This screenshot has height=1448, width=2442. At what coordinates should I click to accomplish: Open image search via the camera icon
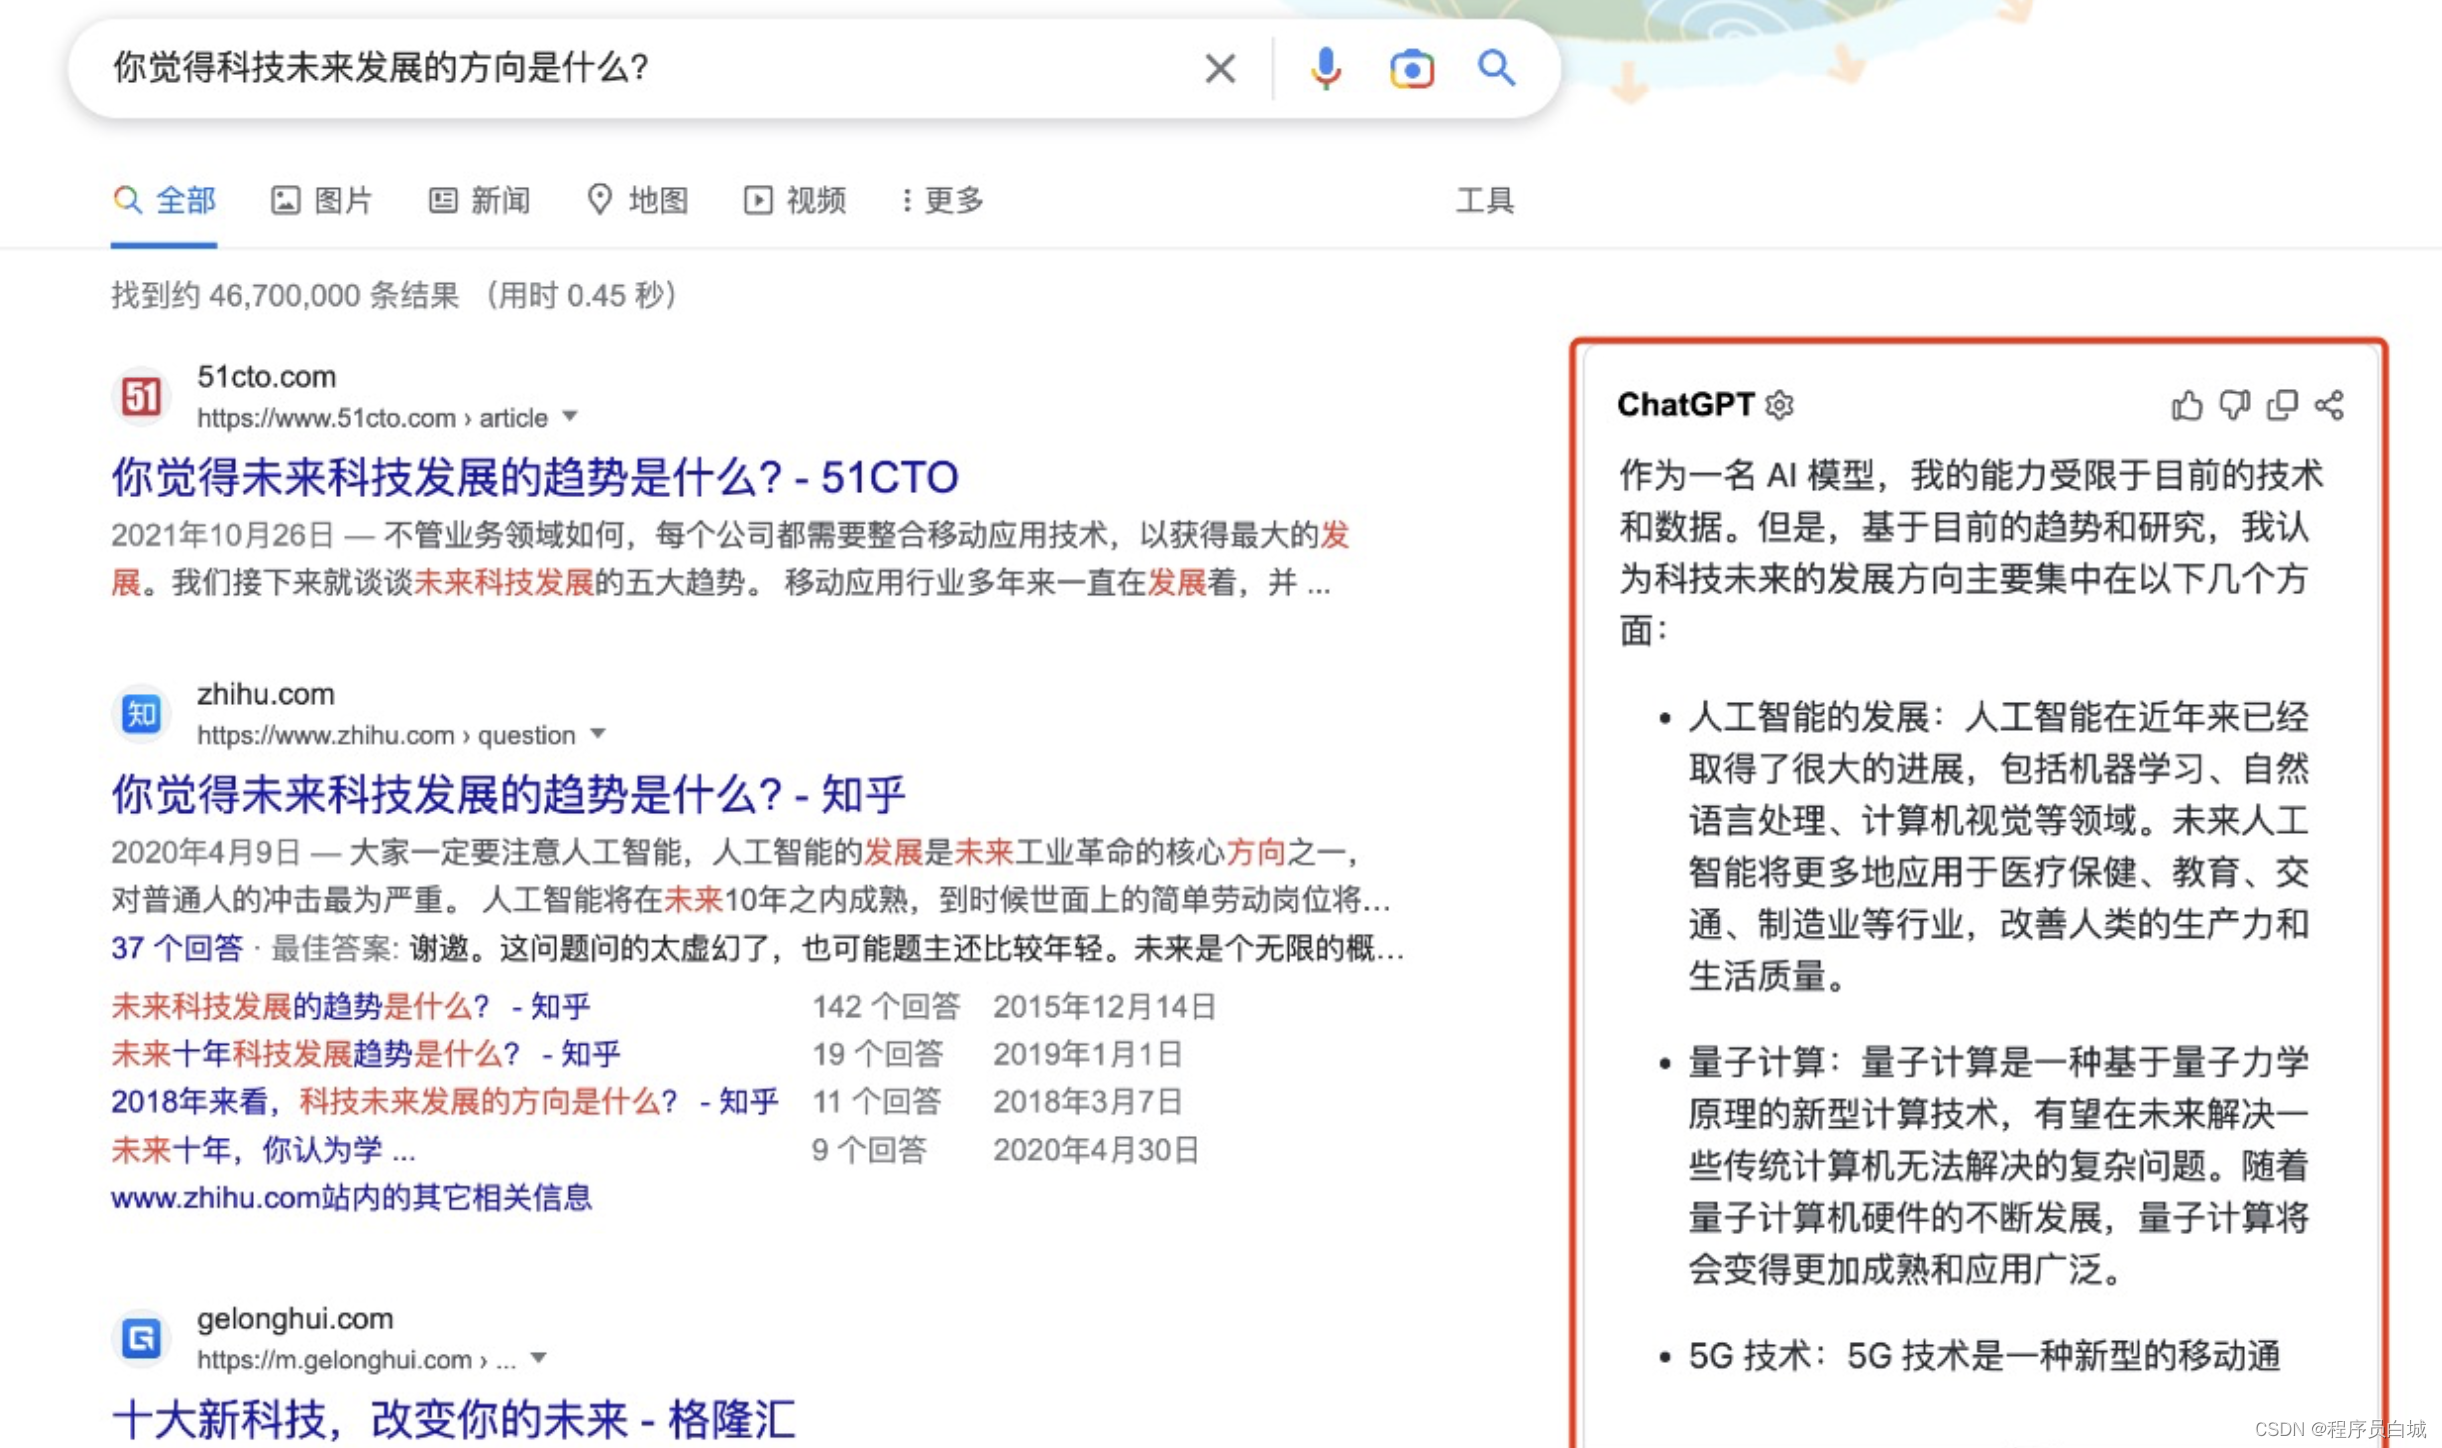1412,69
